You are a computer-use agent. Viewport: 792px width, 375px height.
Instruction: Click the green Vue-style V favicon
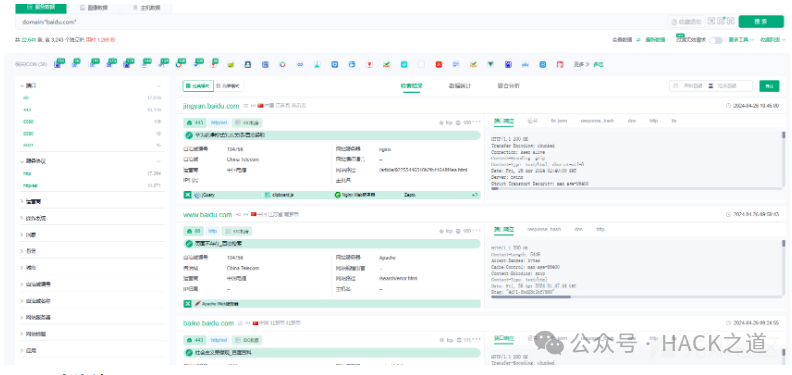pos(490,65)
